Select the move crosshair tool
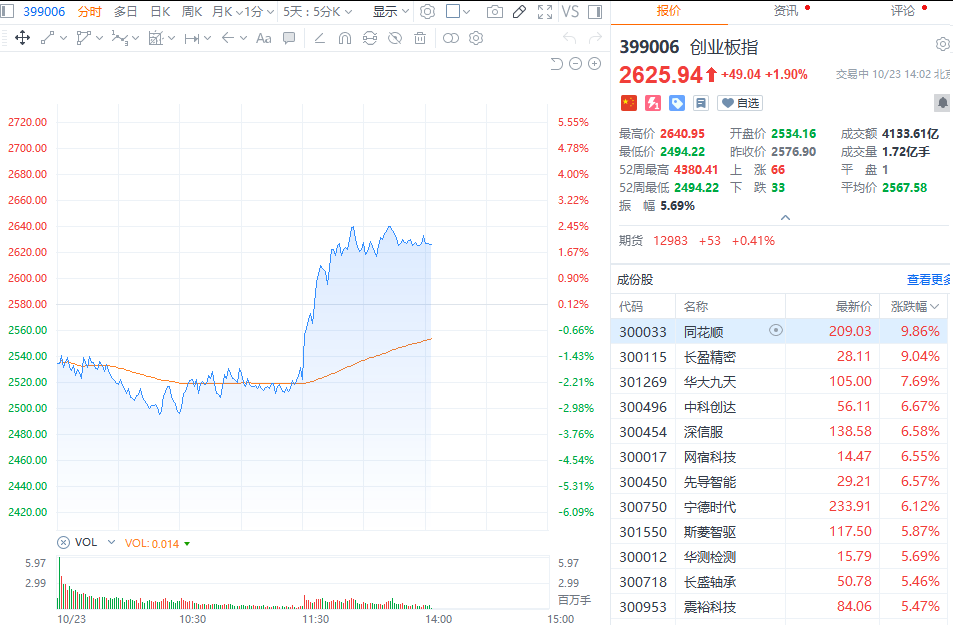Image resolution: width=953 pixels, height=625 pixels. coord(22,38)
